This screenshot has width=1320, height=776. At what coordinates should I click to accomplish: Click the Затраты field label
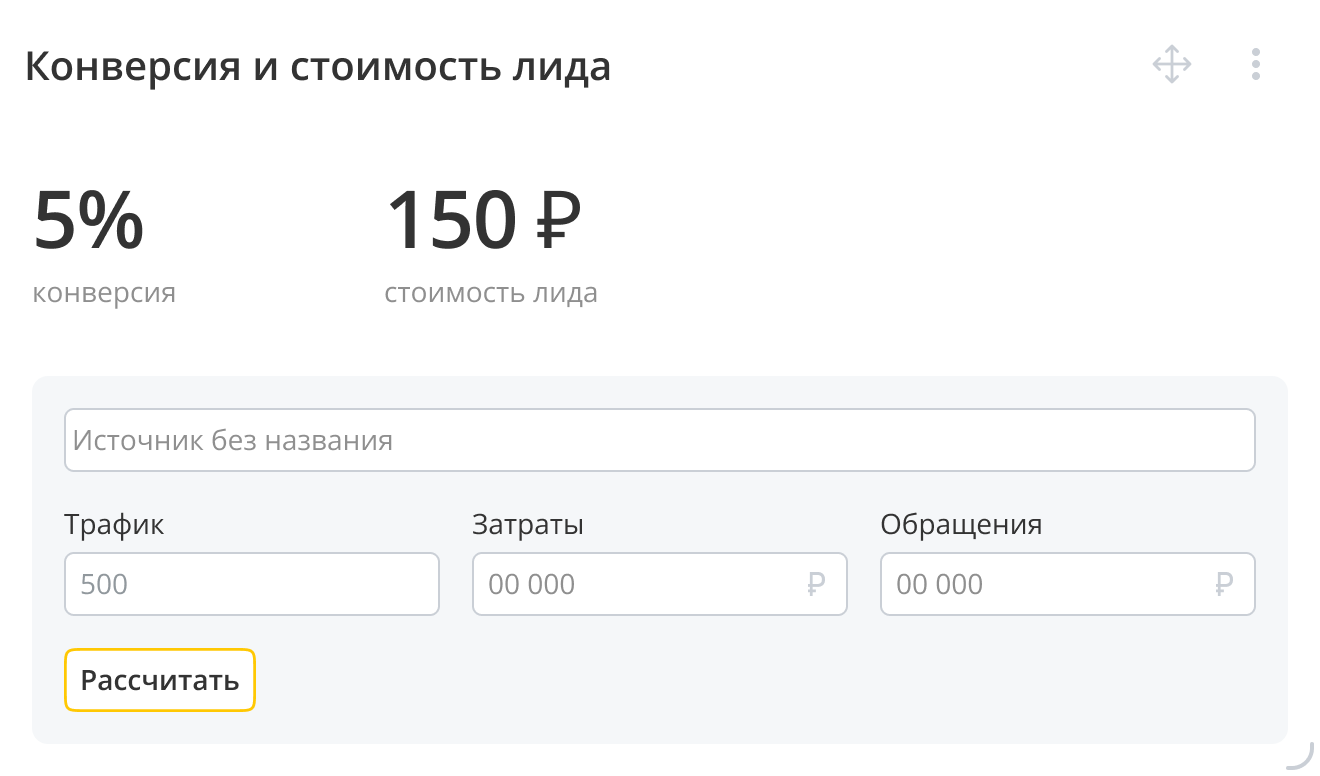(x=528, y=524)
